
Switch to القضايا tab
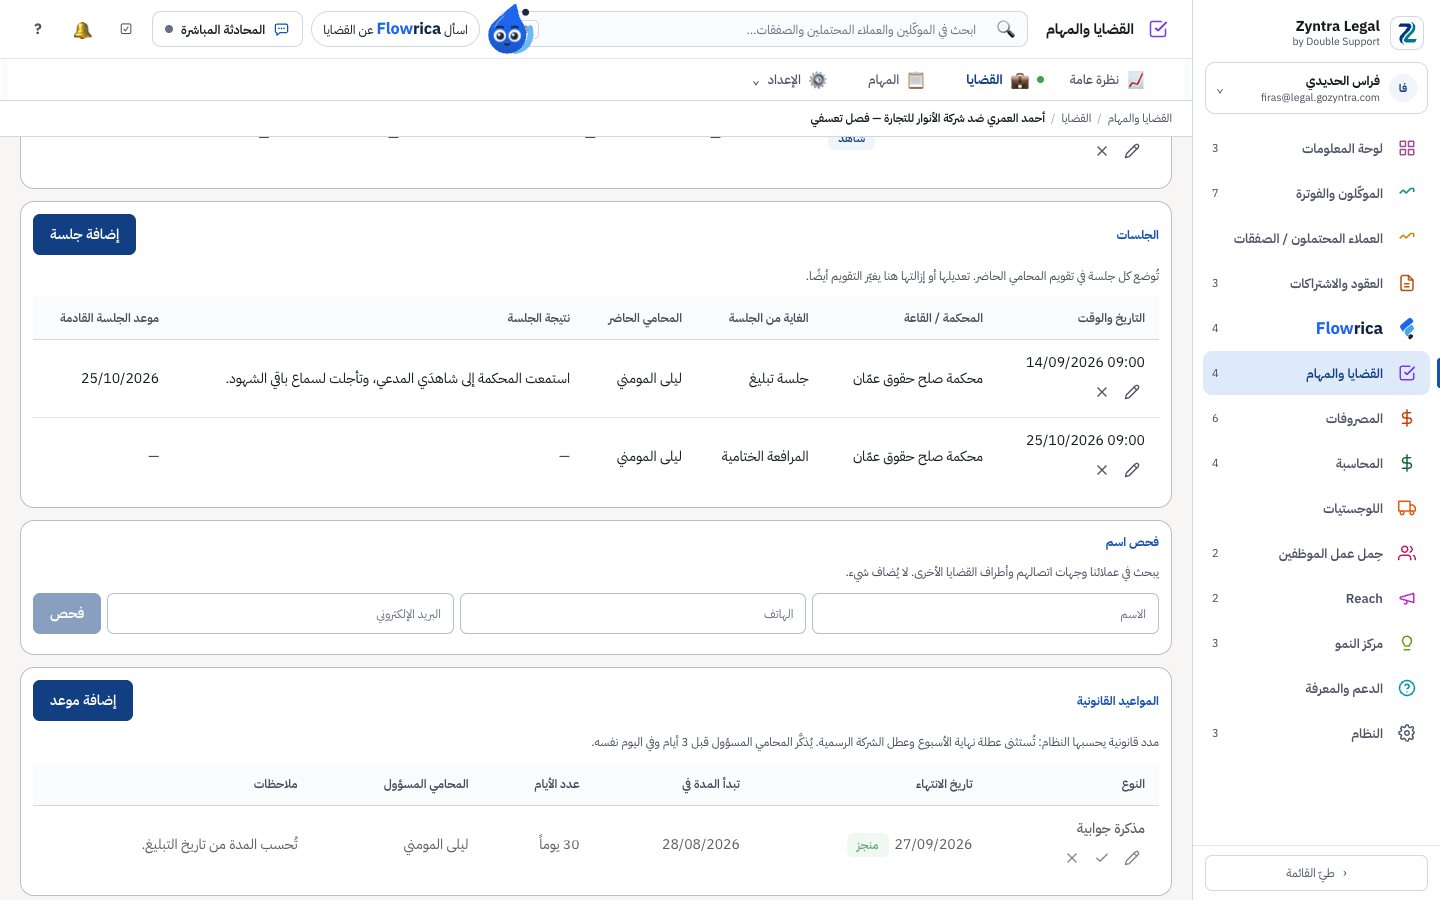coord(998,80)
